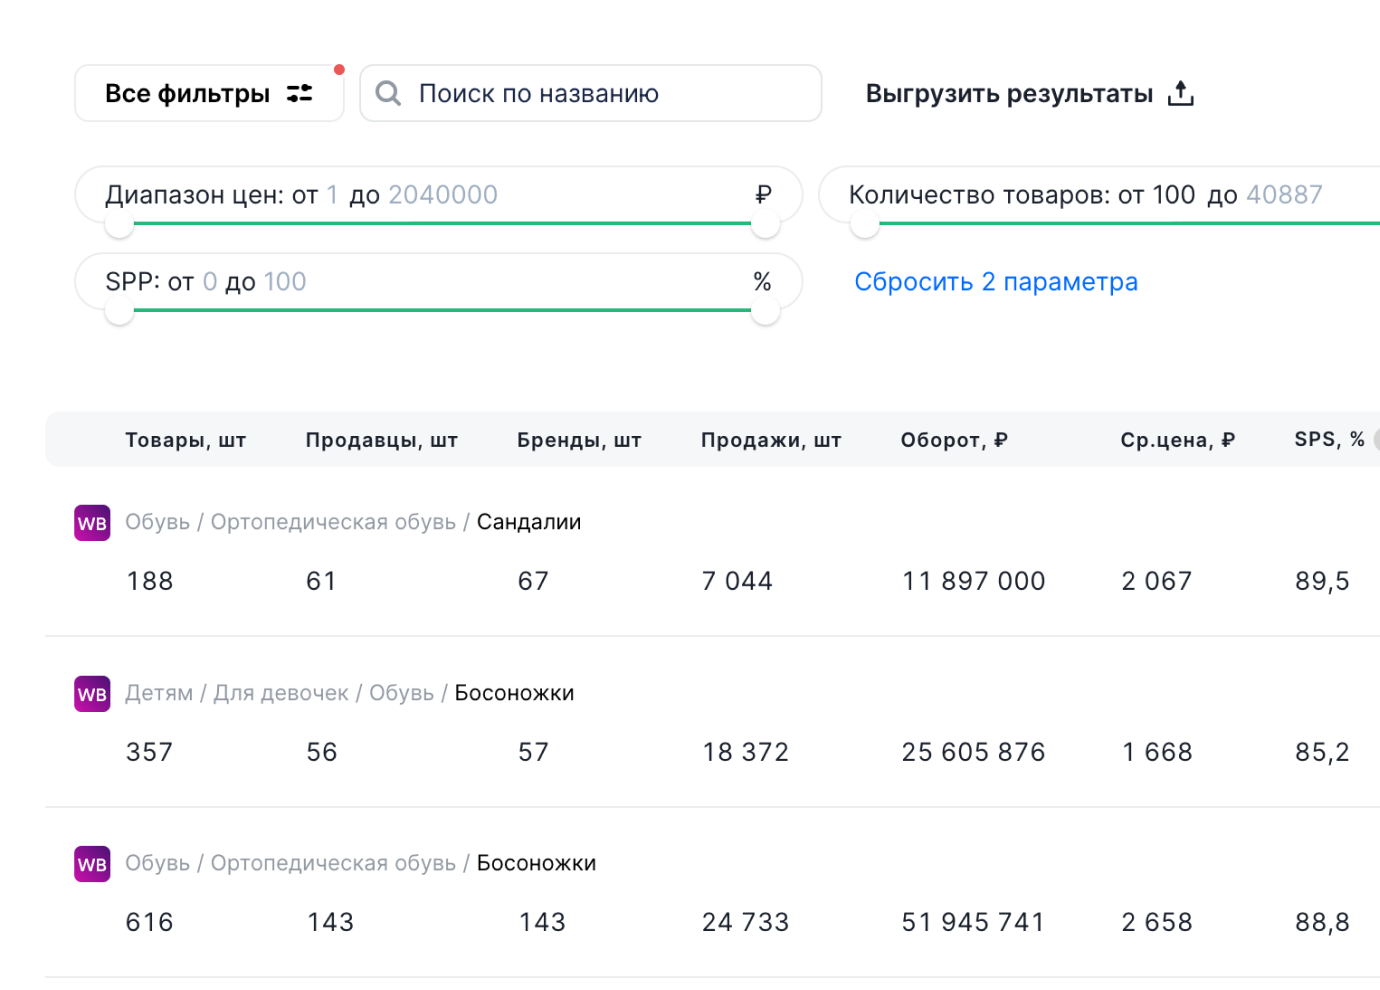Click the ruble icon in price range

[x=763, y=194]
